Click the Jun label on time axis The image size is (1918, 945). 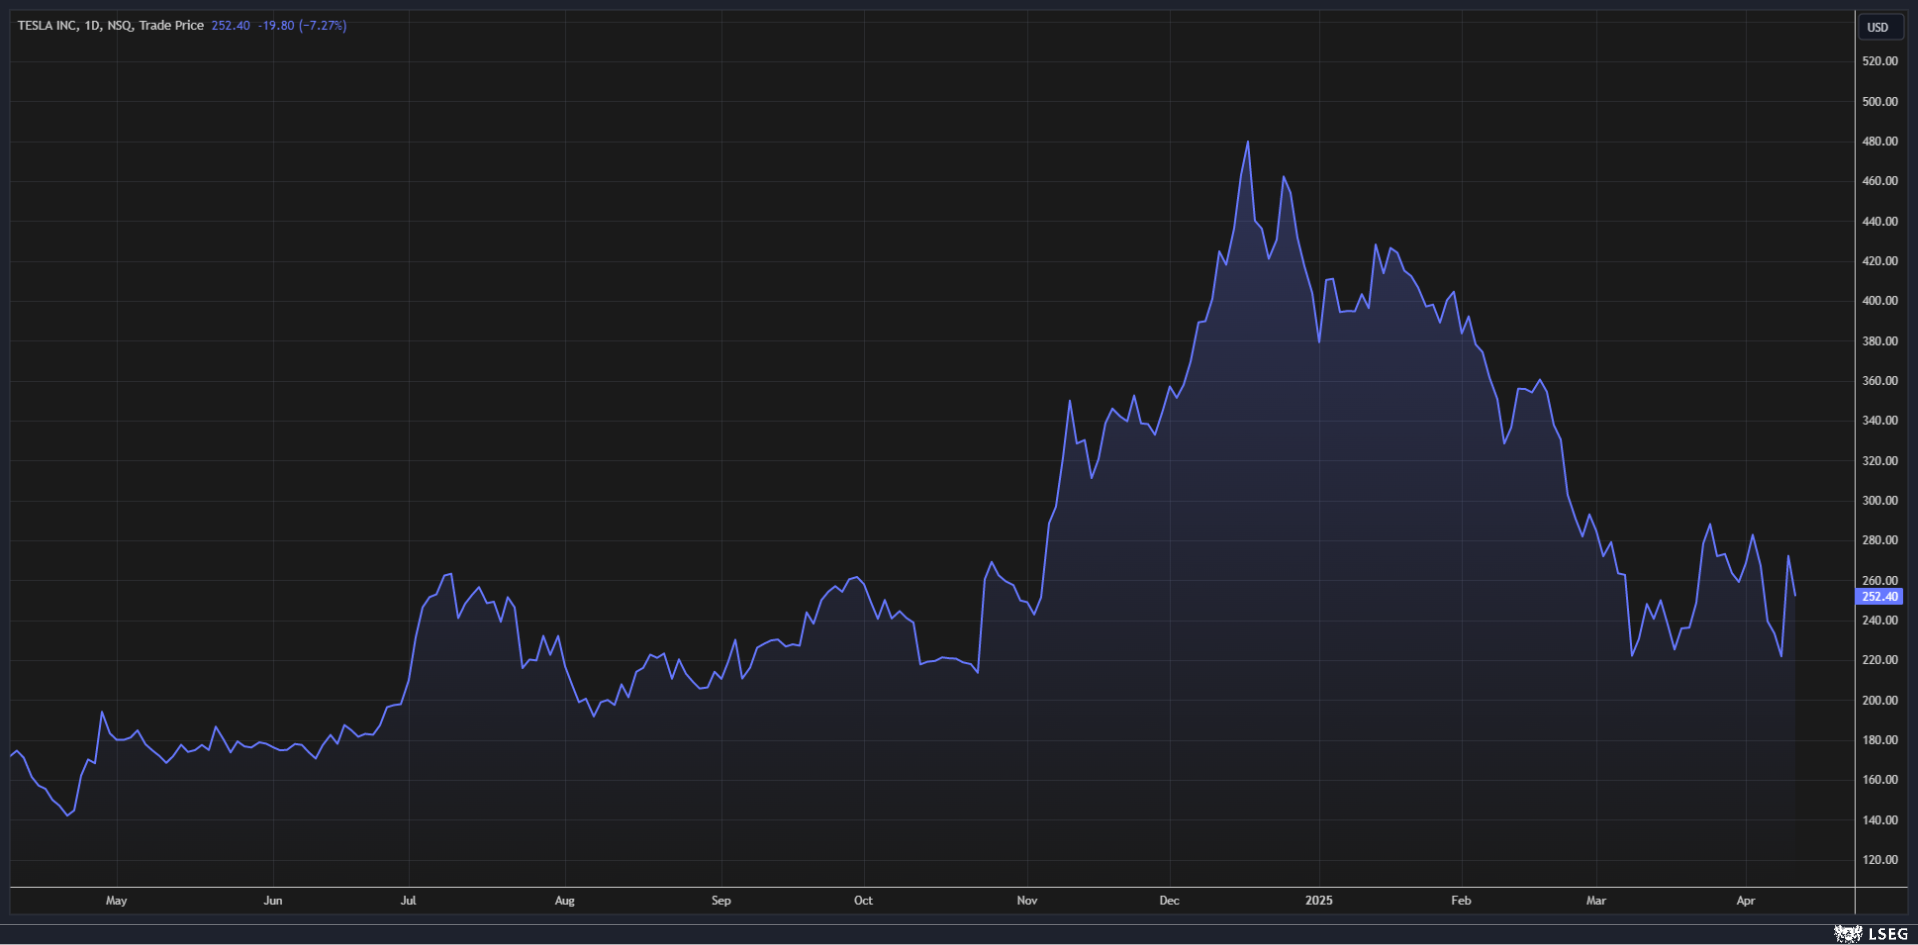pyautogui.click(x=273, y=900)
